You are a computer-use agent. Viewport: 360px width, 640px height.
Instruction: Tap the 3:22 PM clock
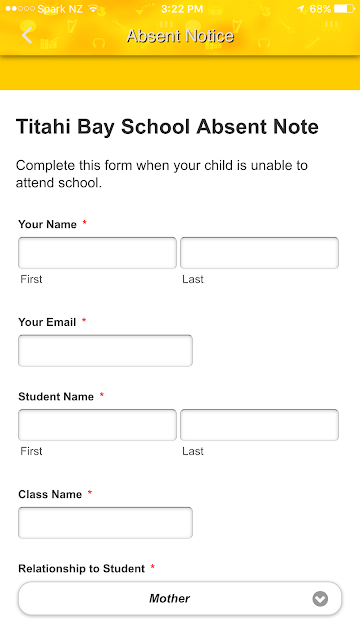click(182, 9)
